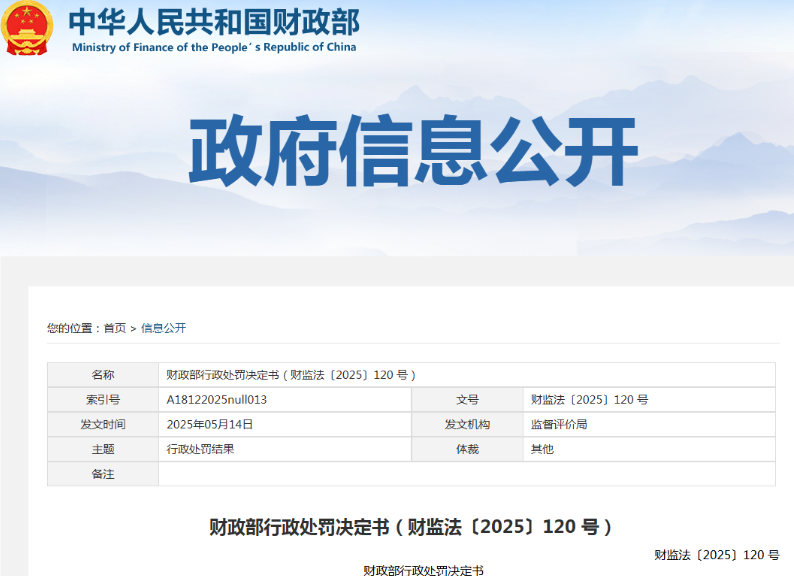Click the topic value 行政处罚结果
This screenshot has width=794, height=576.
200,449
